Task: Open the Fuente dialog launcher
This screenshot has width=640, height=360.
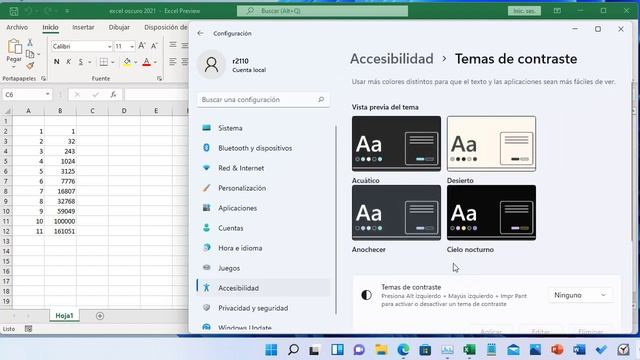Action: [159, 78]
